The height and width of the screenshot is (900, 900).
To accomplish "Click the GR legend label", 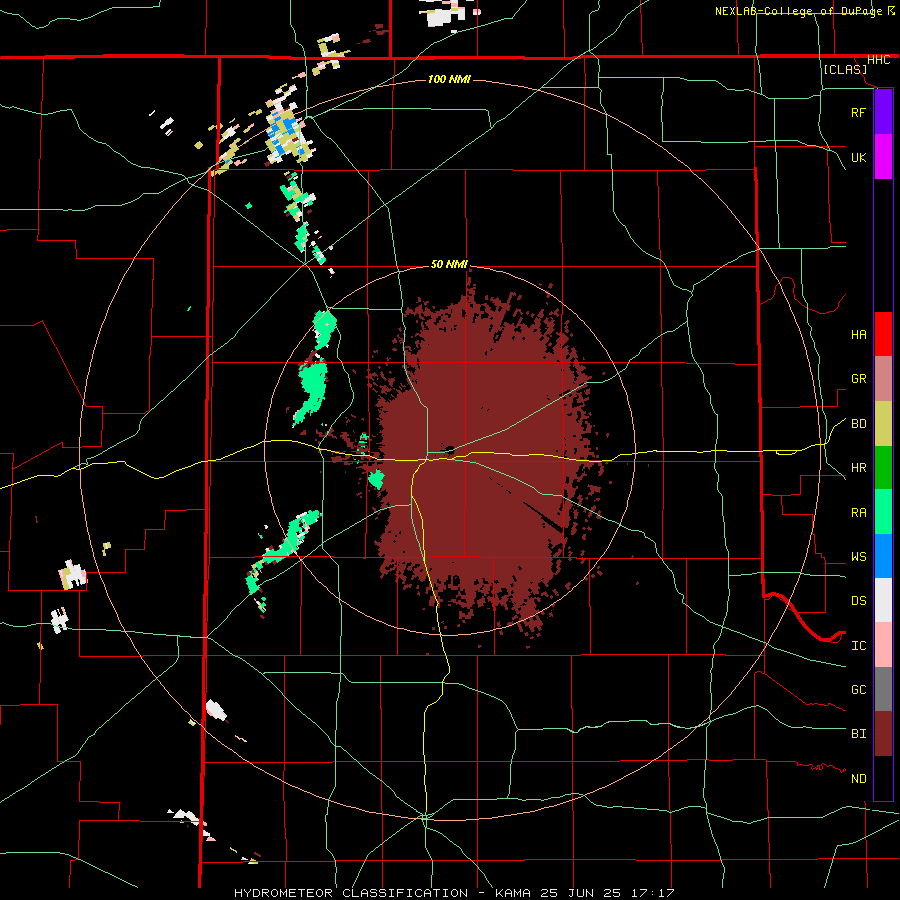I will pos(858,379).
